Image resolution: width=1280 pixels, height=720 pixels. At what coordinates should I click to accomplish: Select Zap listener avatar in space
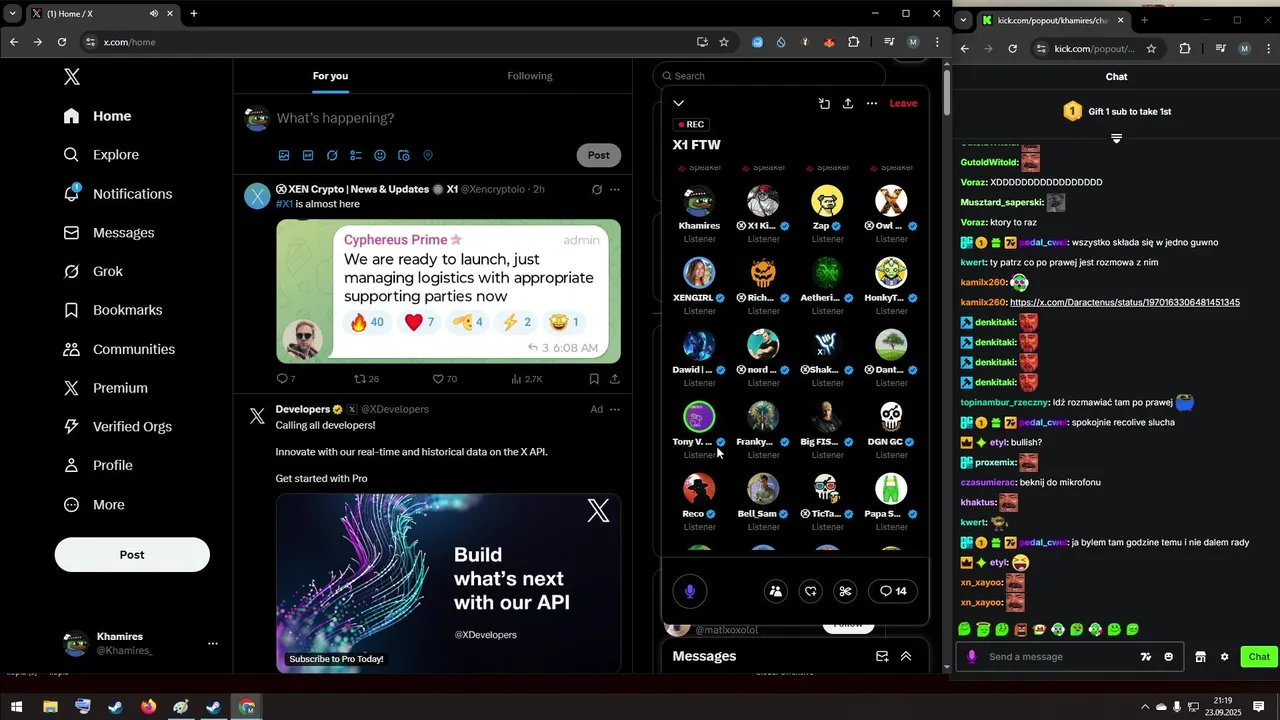point(827,201)
